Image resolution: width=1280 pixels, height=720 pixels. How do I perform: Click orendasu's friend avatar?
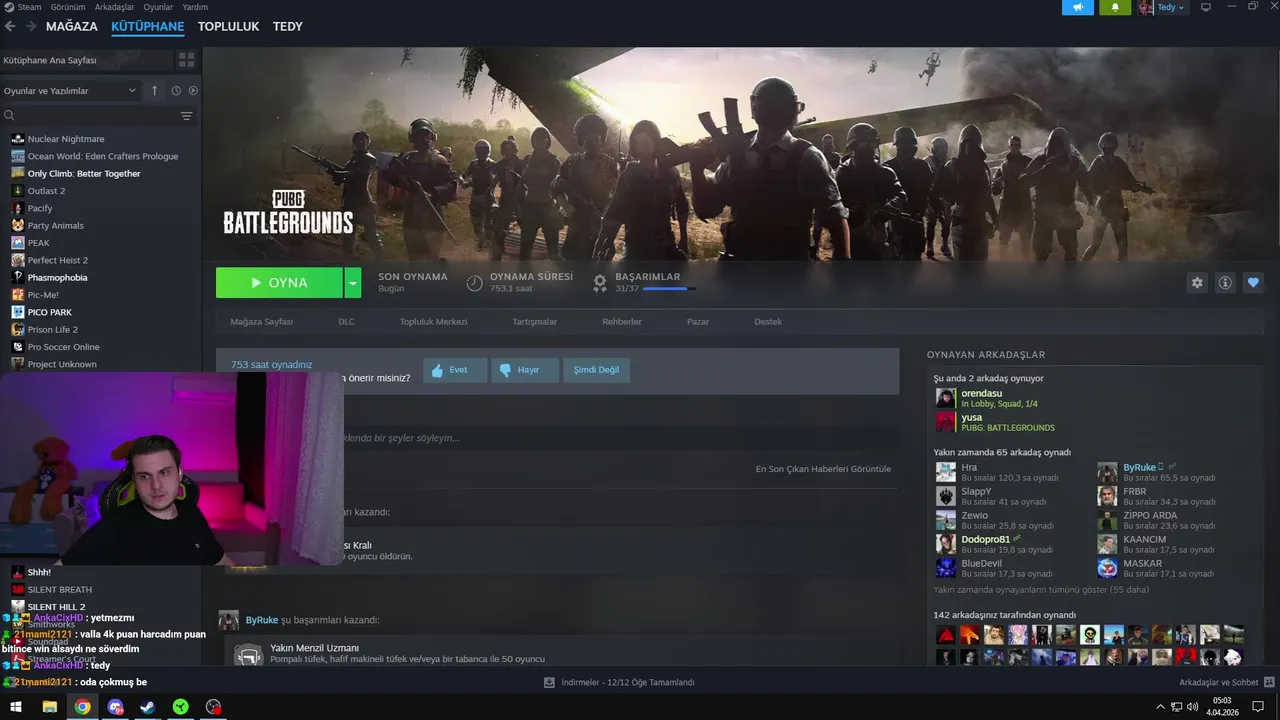(945, 398)
